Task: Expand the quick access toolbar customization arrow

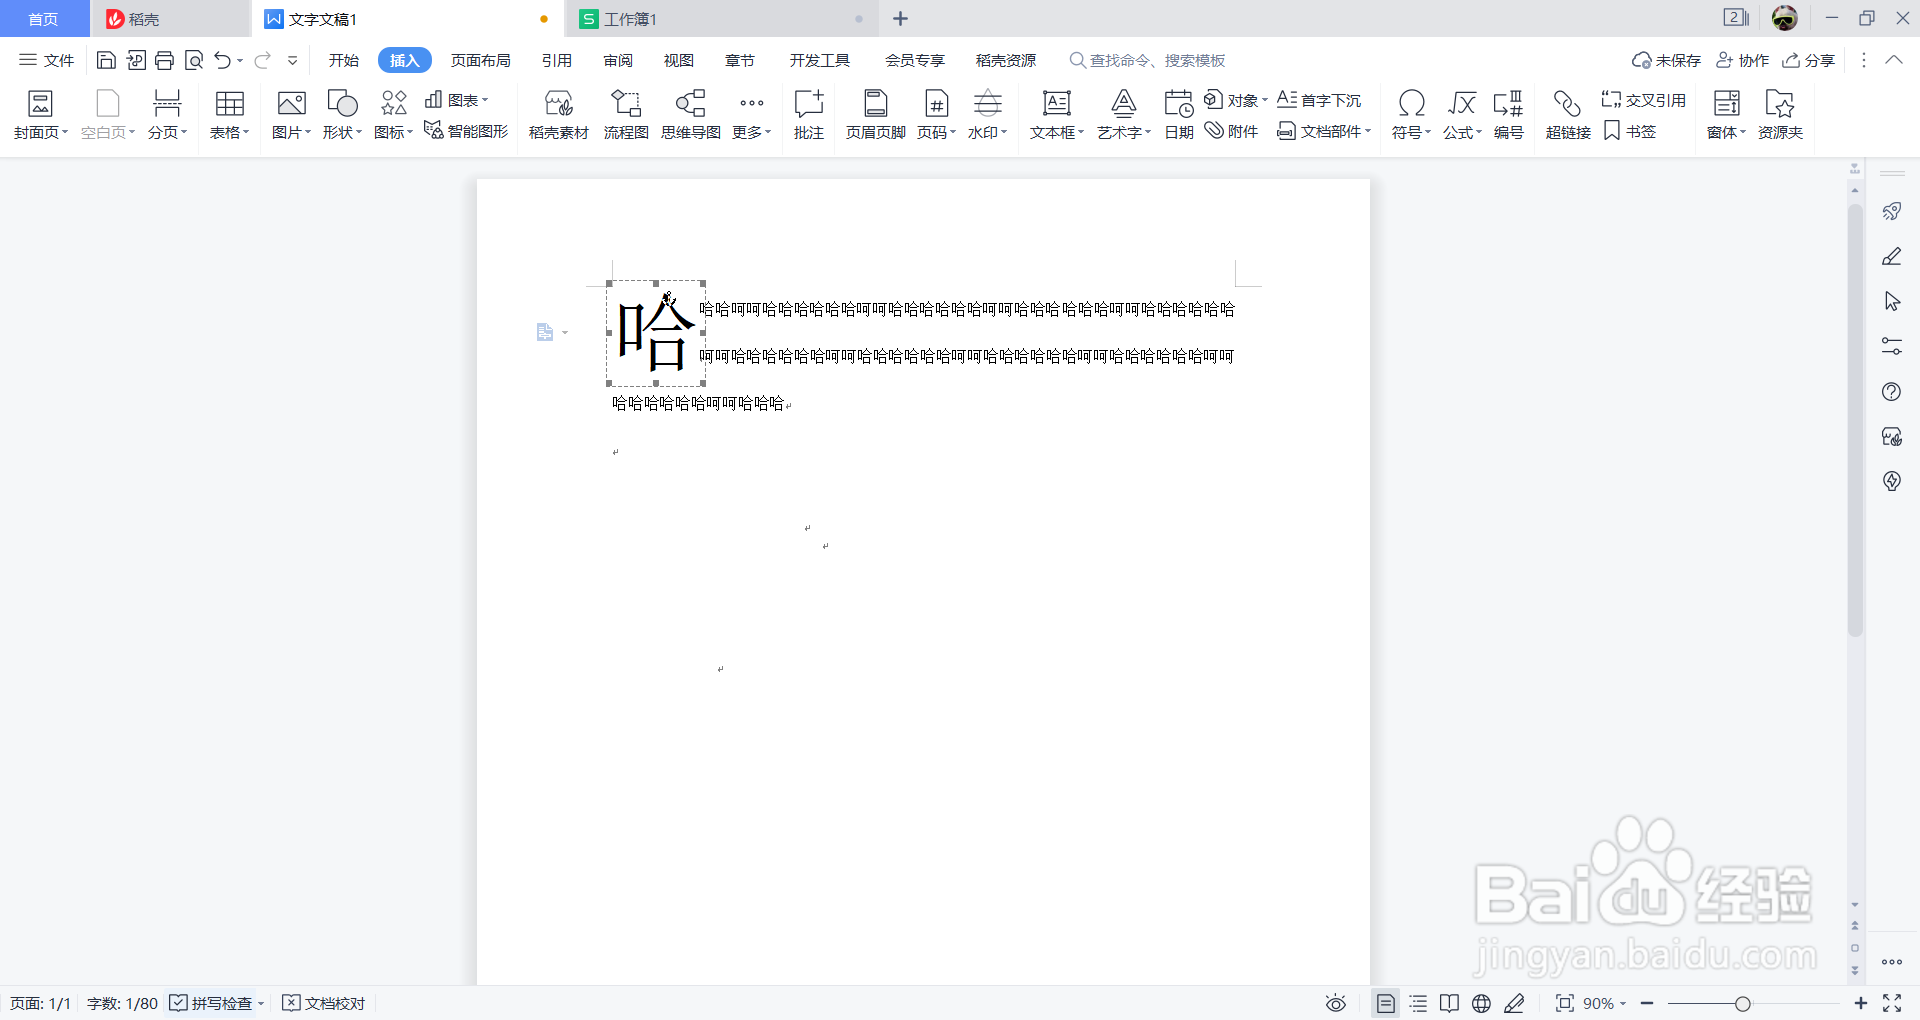Action: click(292, 60)
